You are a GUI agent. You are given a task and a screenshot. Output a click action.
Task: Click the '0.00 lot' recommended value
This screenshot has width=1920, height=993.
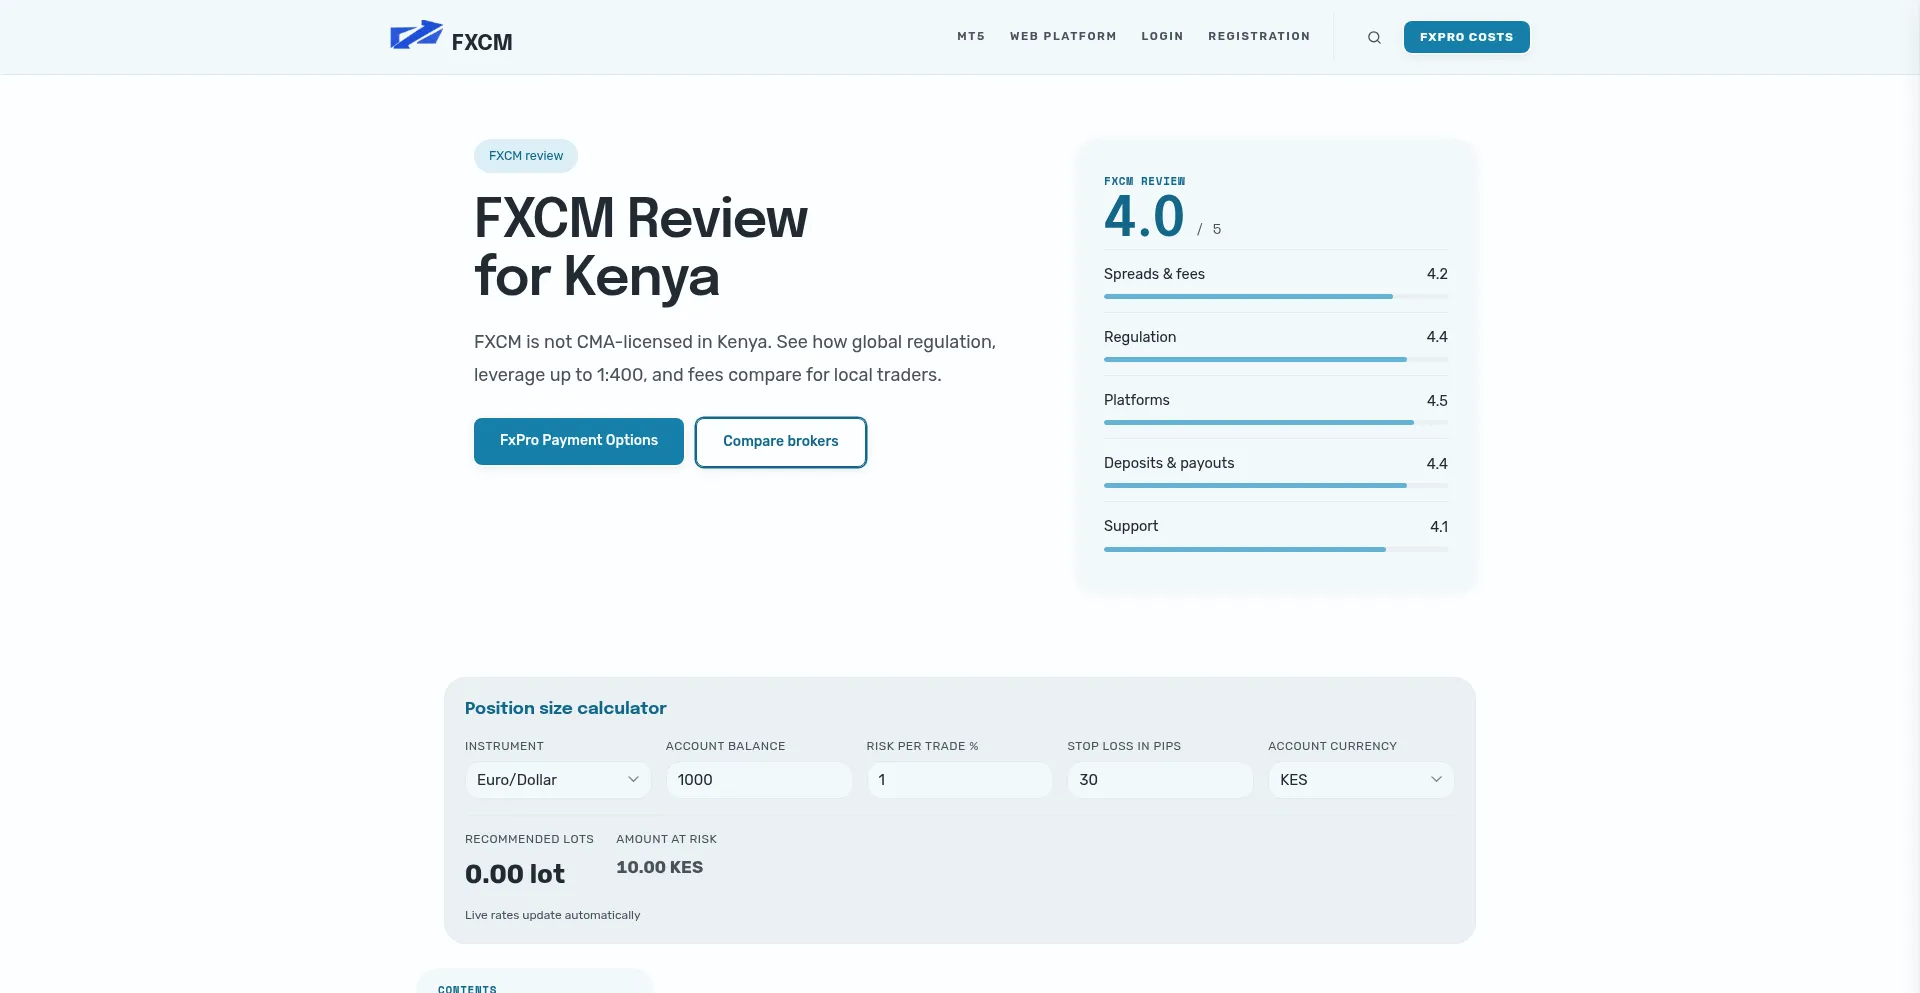tap(515, 874)
